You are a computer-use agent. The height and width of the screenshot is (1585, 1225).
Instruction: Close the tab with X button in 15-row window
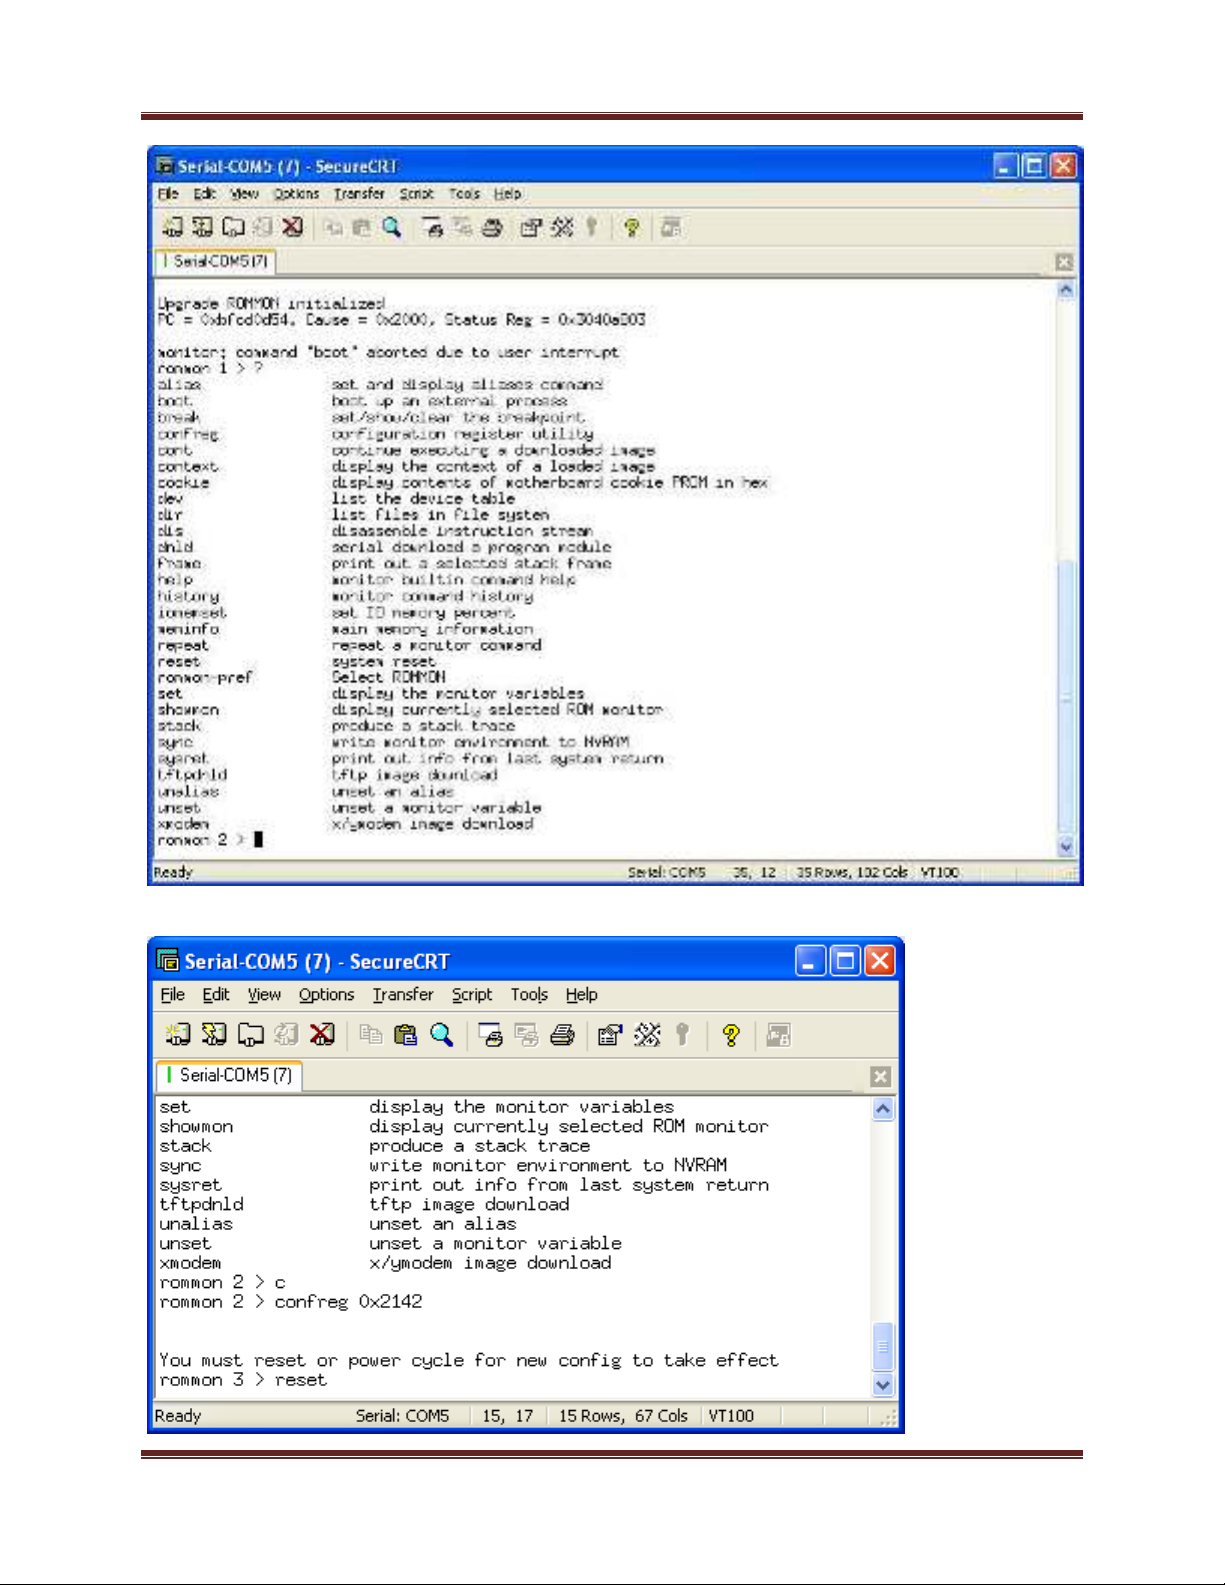click(880, 1076)
